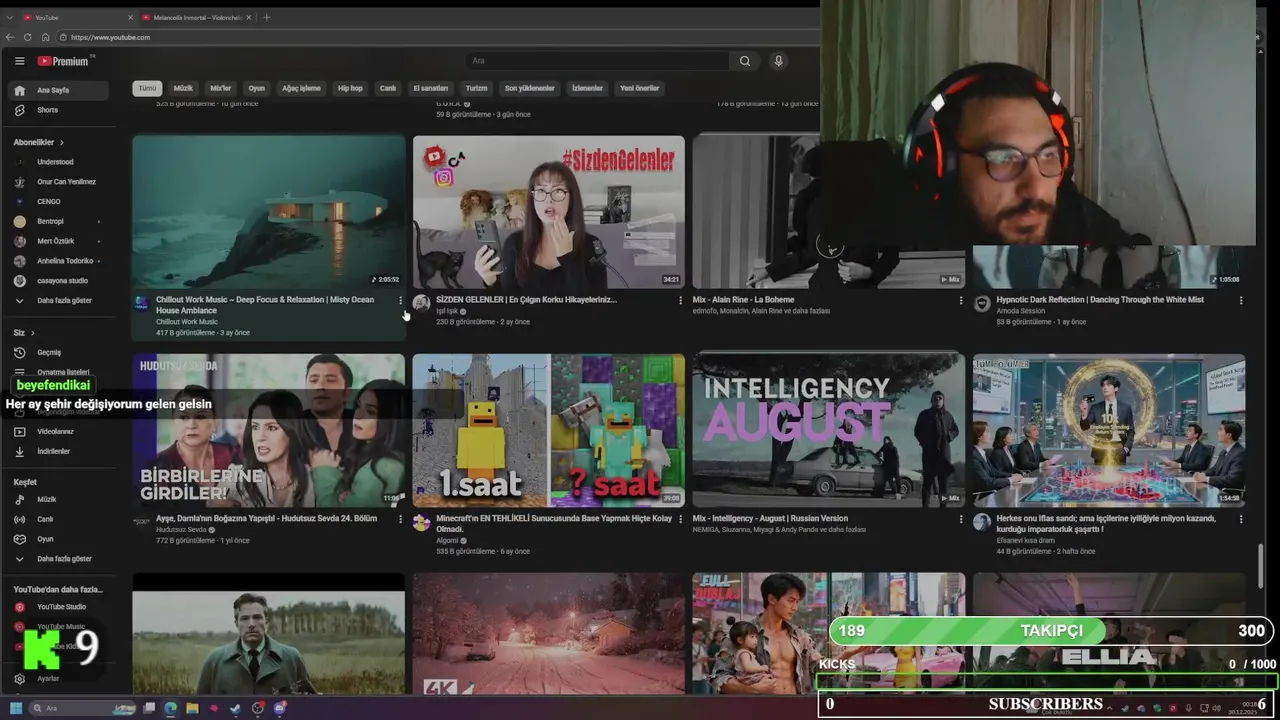
Task: Expand the Siz section chevron
Action: coord(32,332)
